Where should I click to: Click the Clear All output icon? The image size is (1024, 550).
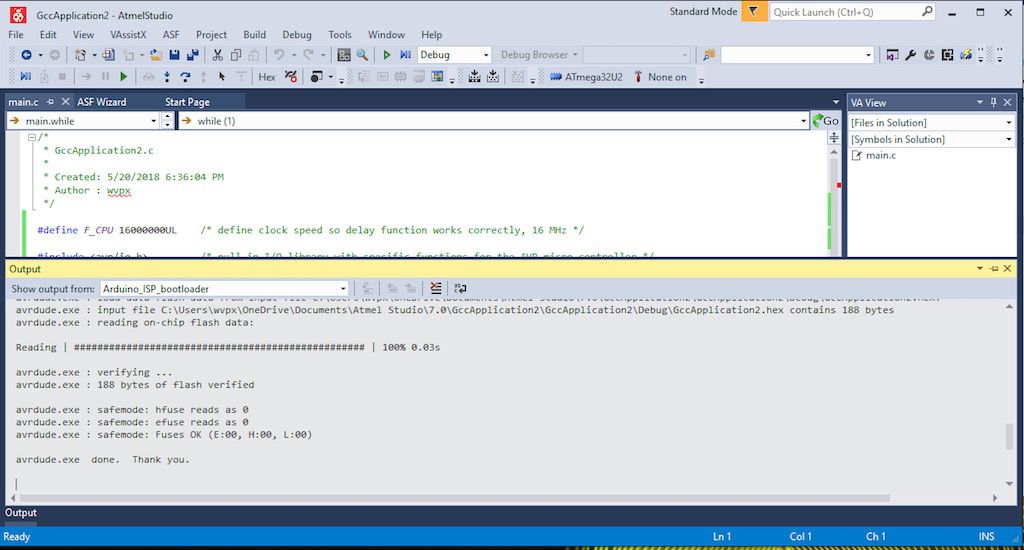pyautogui.click(x=436, y=288)
